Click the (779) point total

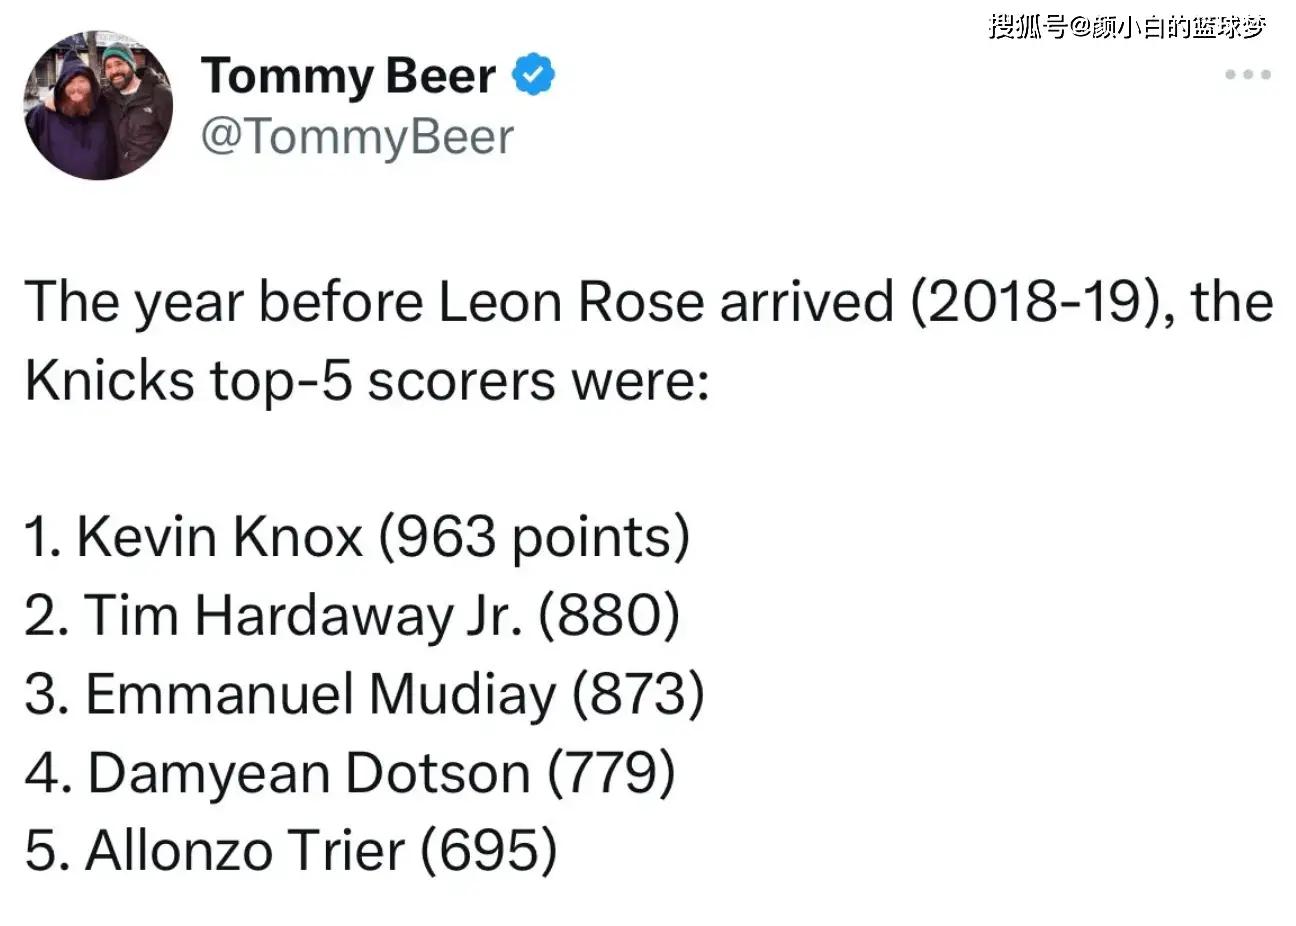pyautogui.click(x=611, y=773)
